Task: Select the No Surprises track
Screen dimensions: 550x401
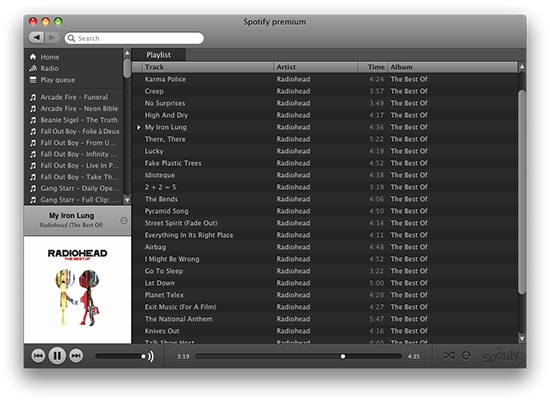Action: tap(325, 103)
